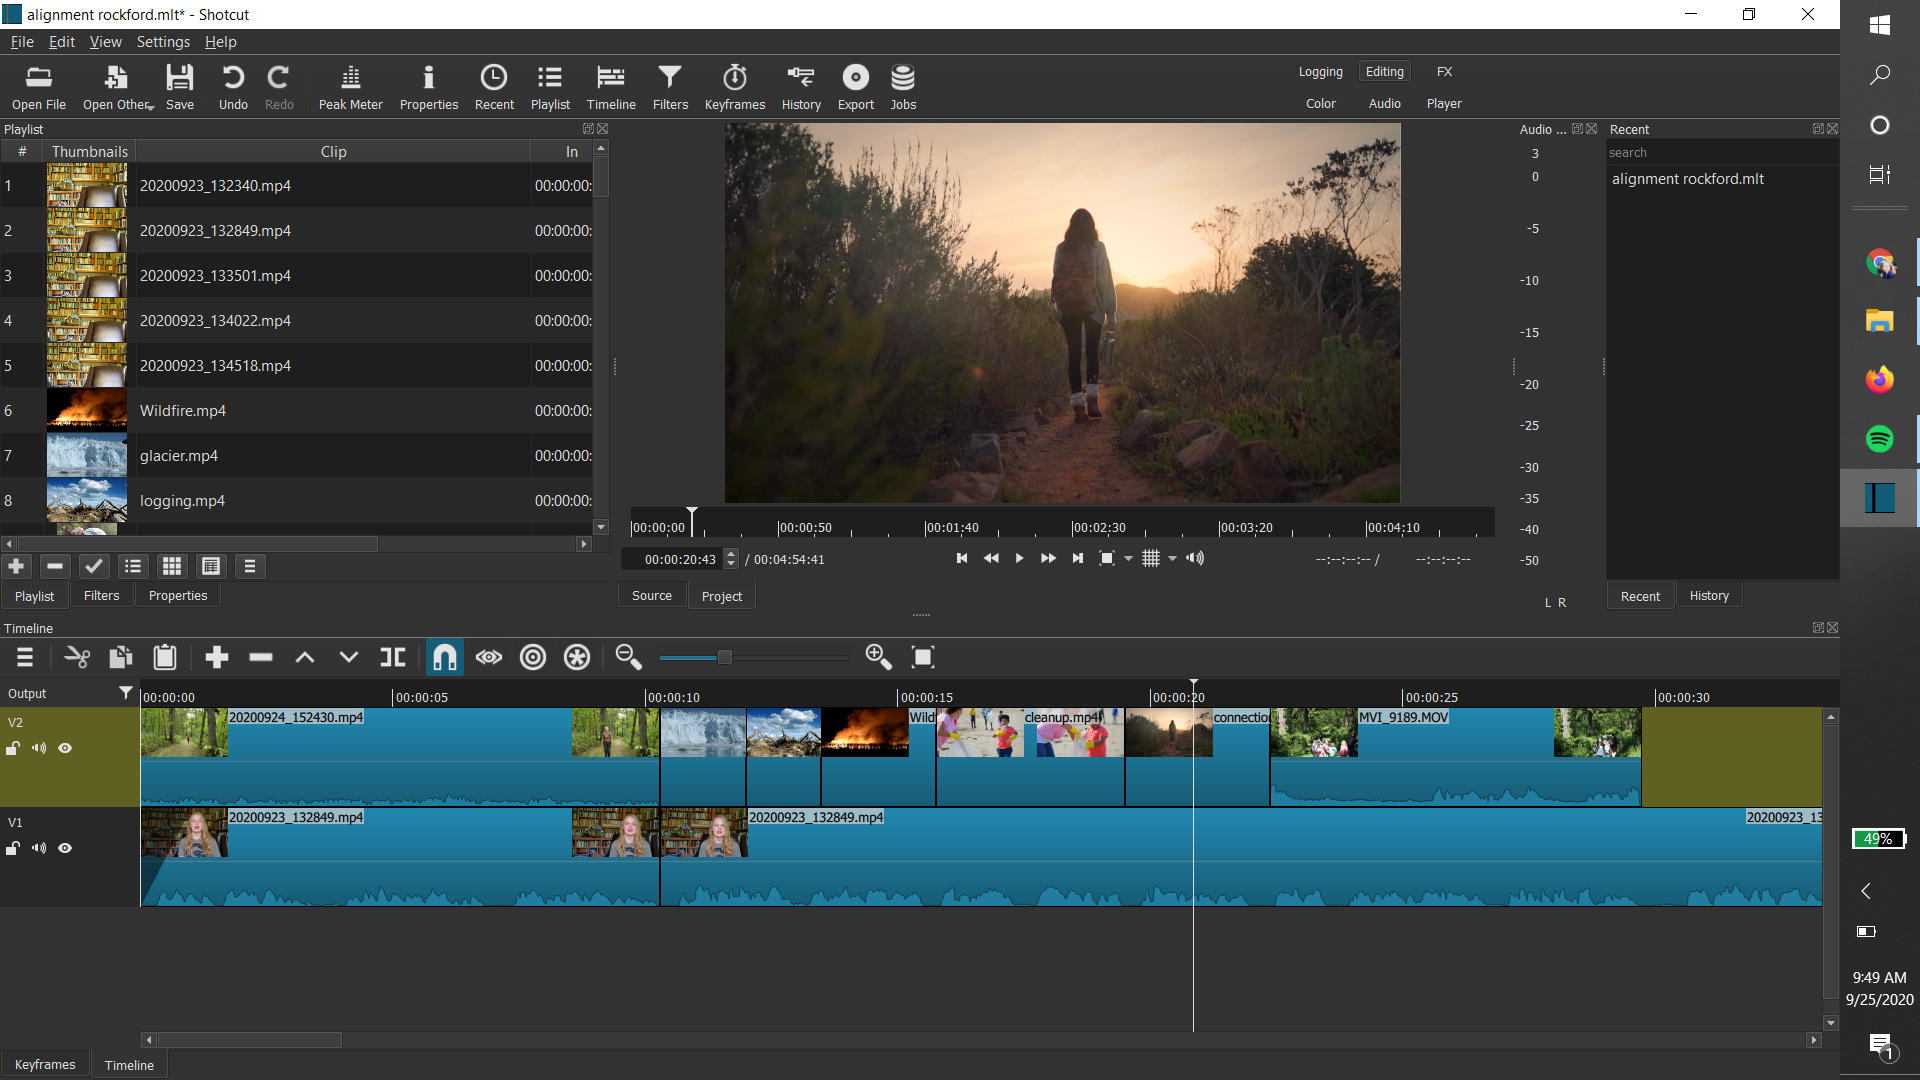
Task: Click the Undo toolbar icon
Action: [x=233, y=87]
